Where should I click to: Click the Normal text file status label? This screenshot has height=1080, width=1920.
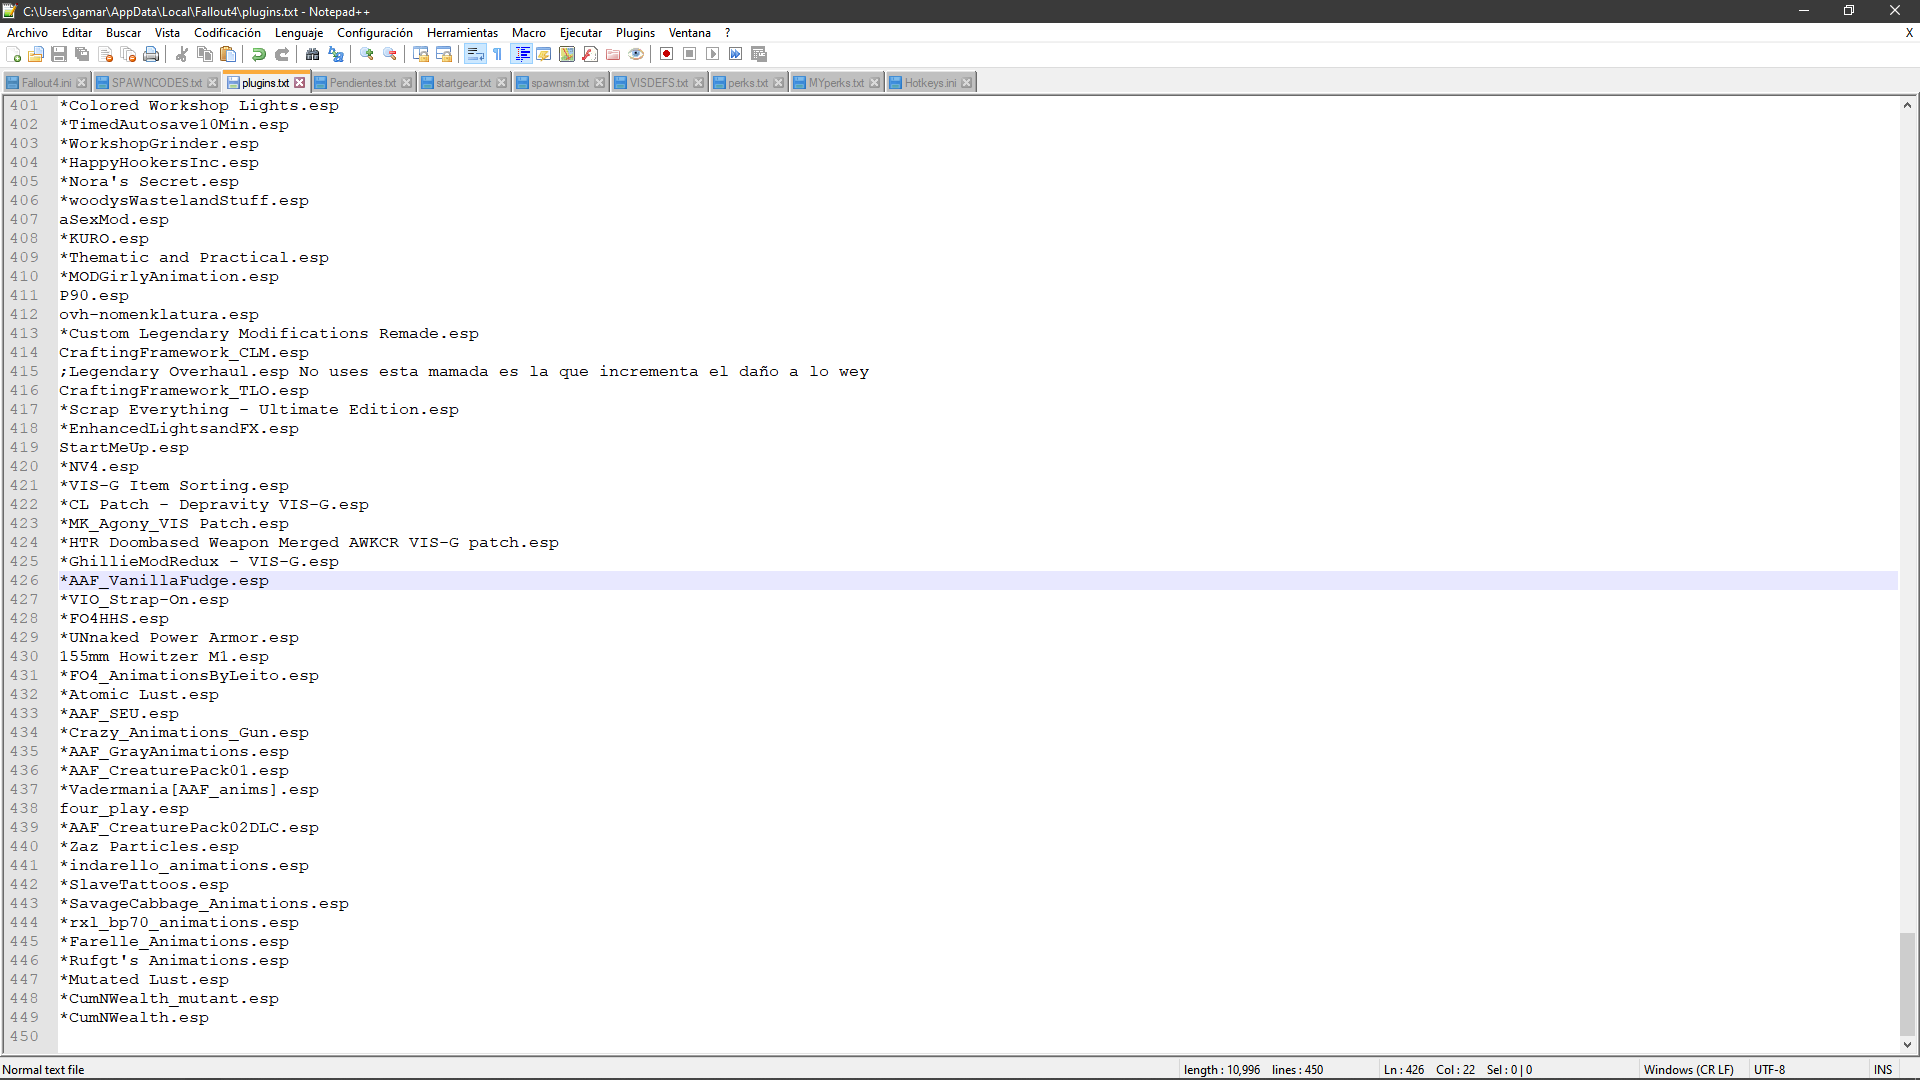coord(43,1070)
